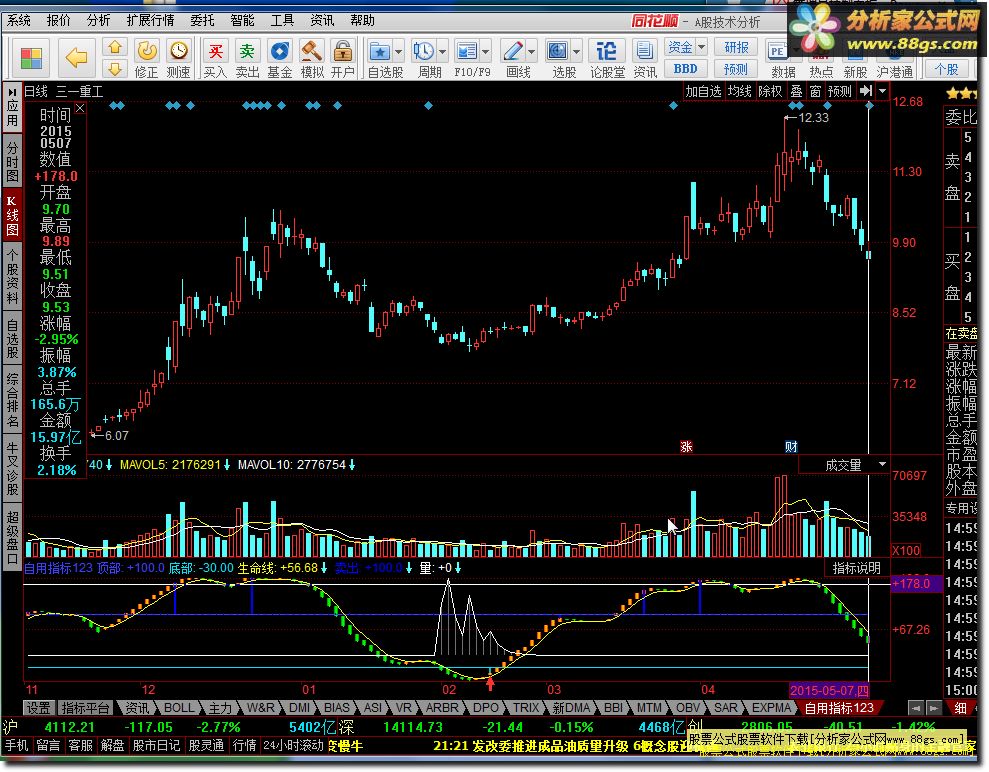This screenshot has width=989, height=772.
Task: Click the colorful home grid icon
Action: click(x=31, y=59)
